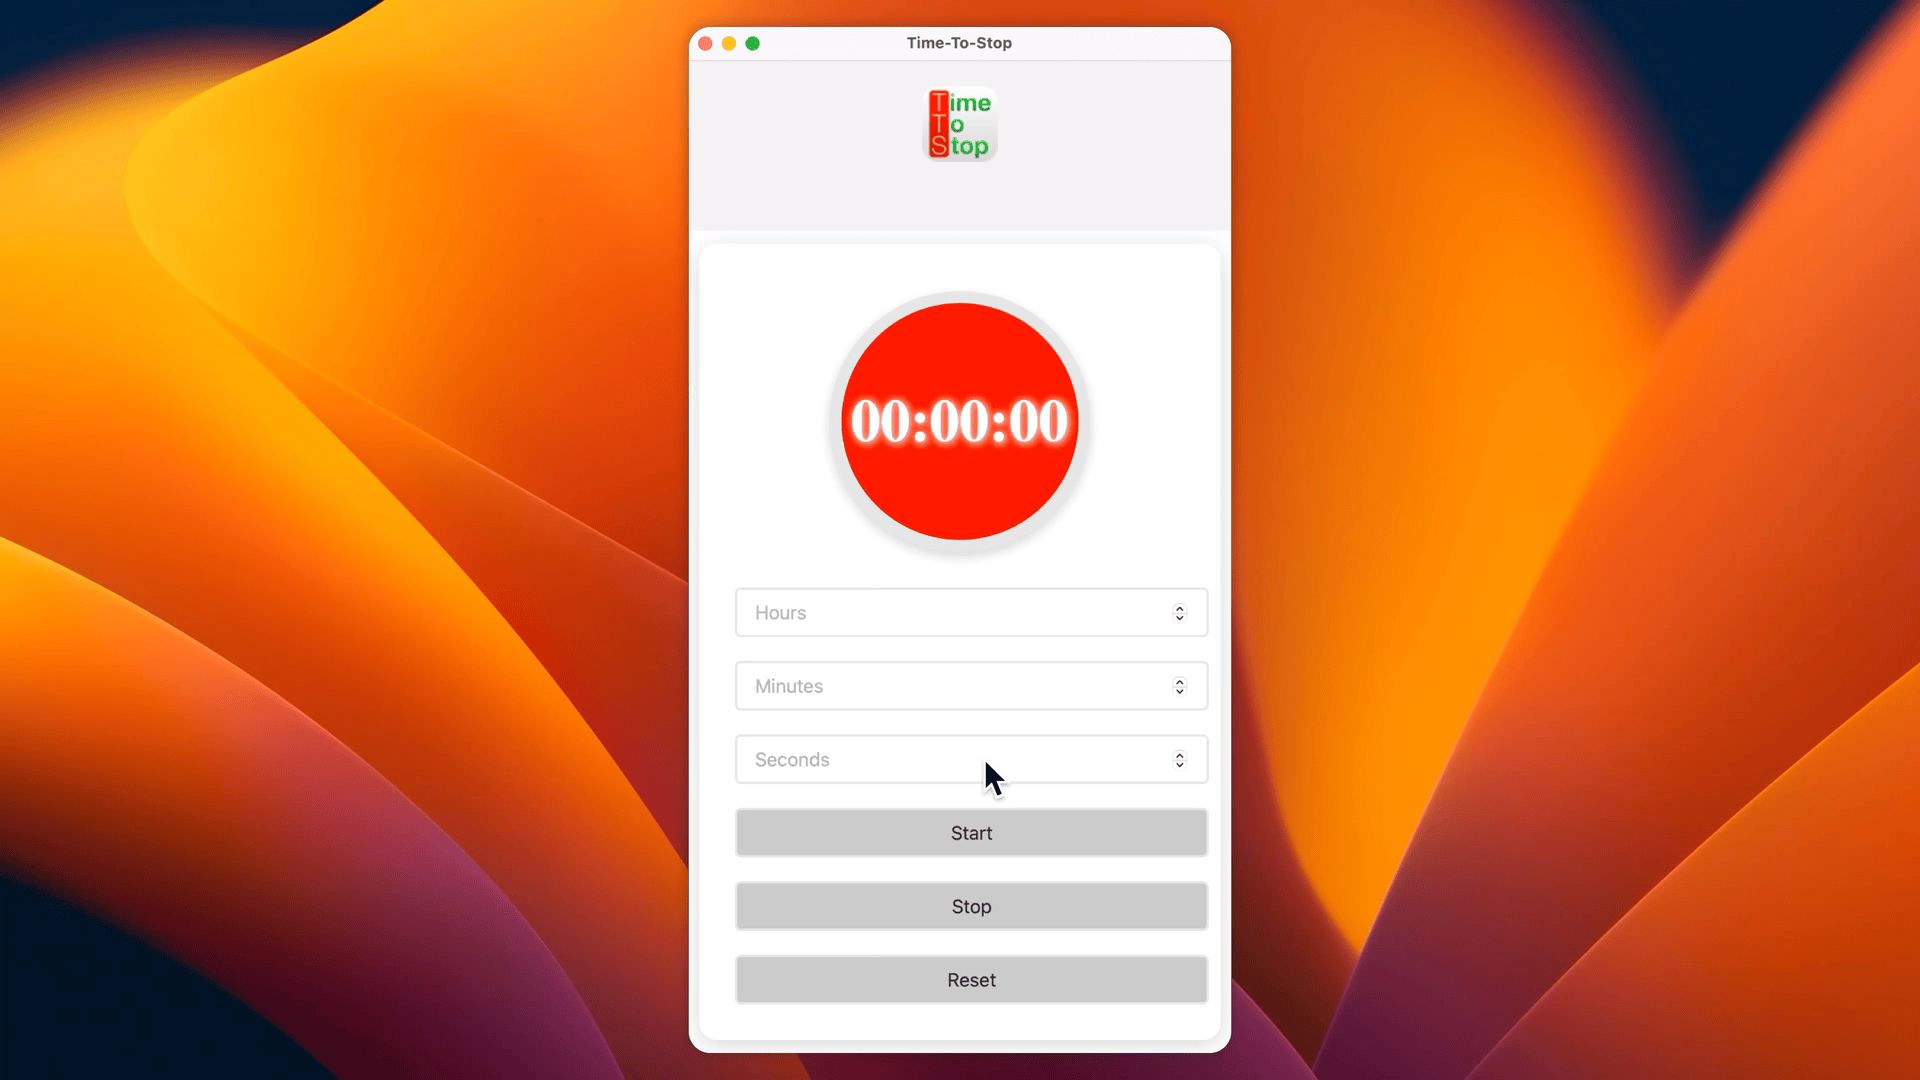Click the Time-To-Stop window title bar
Viewport: 1920px width, 1080px height.
[x=959, y=42]
